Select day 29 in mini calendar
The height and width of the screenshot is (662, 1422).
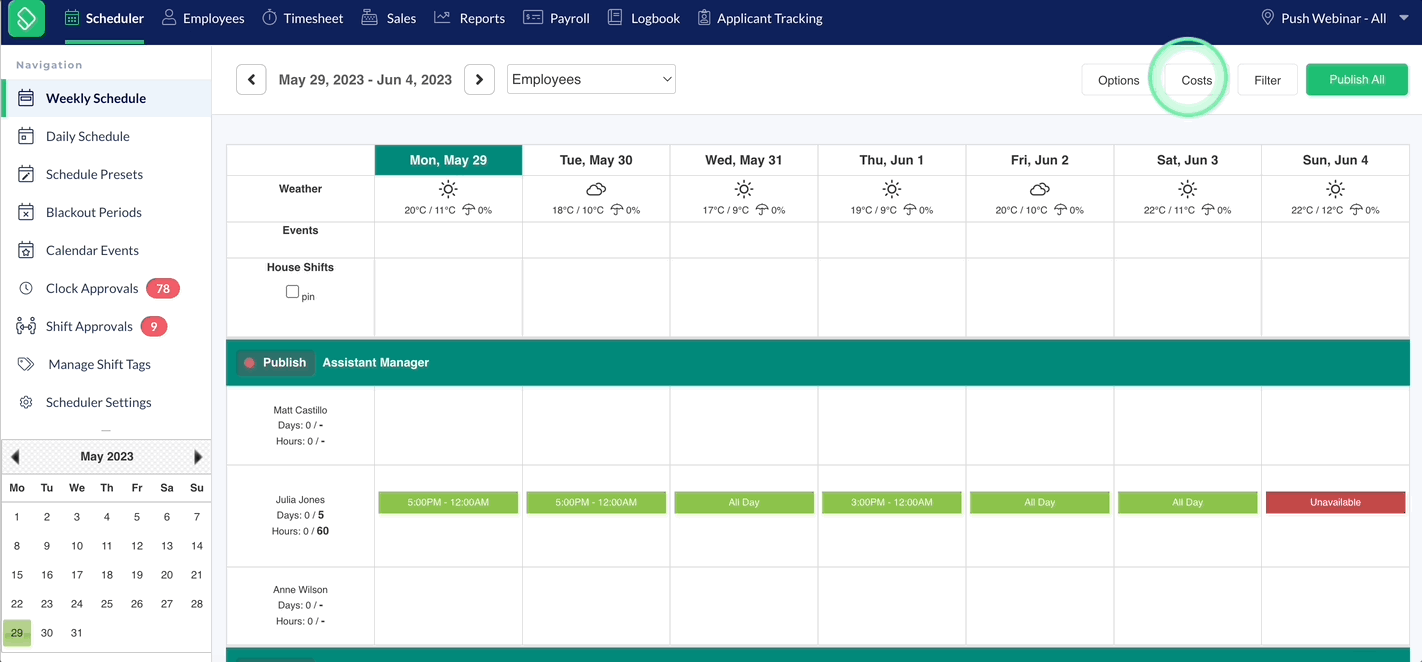pos(17,633)
